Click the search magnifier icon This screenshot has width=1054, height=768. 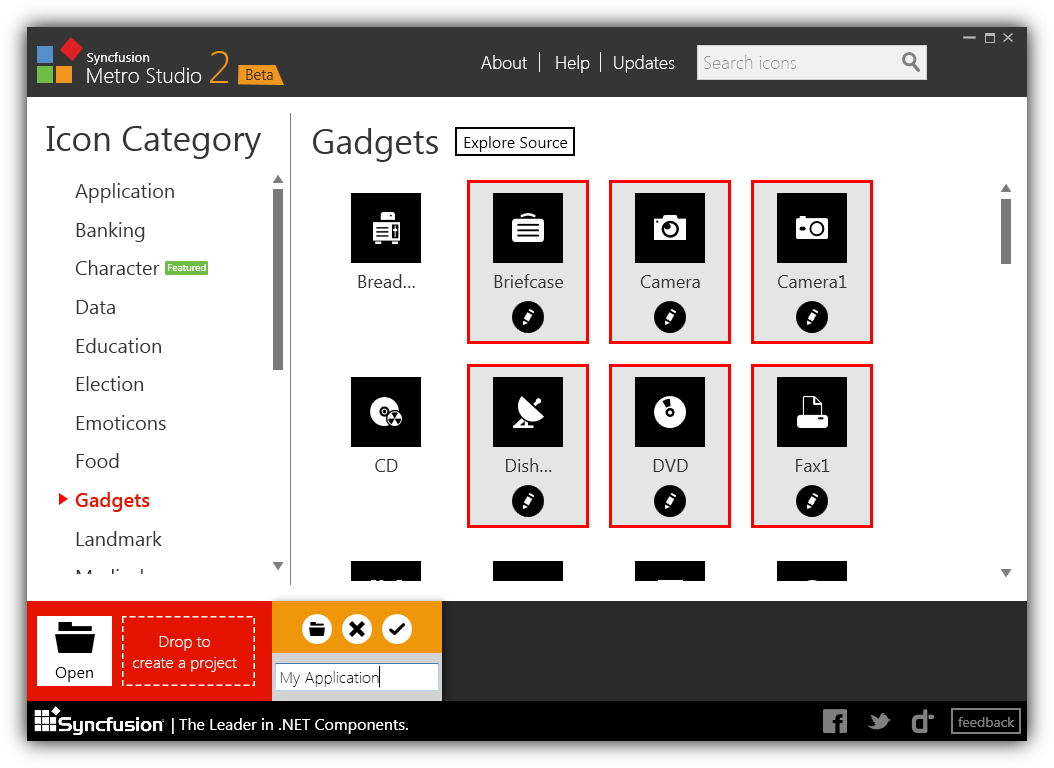910,62
